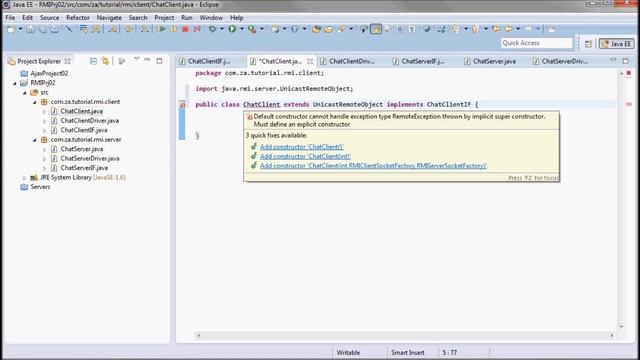This screenshot has width=640, height=360.
Task: Select the AjaxProject02 project
Action: pos(49,73)
